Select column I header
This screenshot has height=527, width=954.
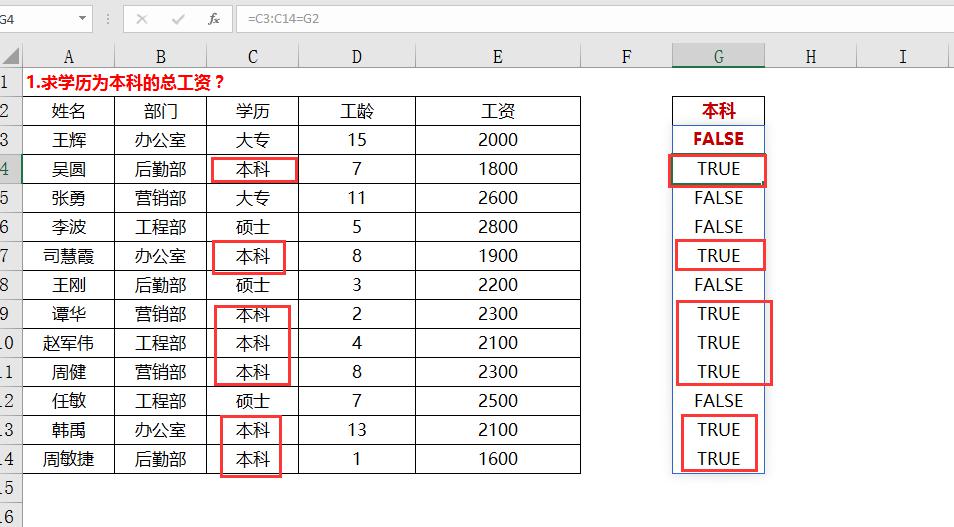[x=902, y=57]
